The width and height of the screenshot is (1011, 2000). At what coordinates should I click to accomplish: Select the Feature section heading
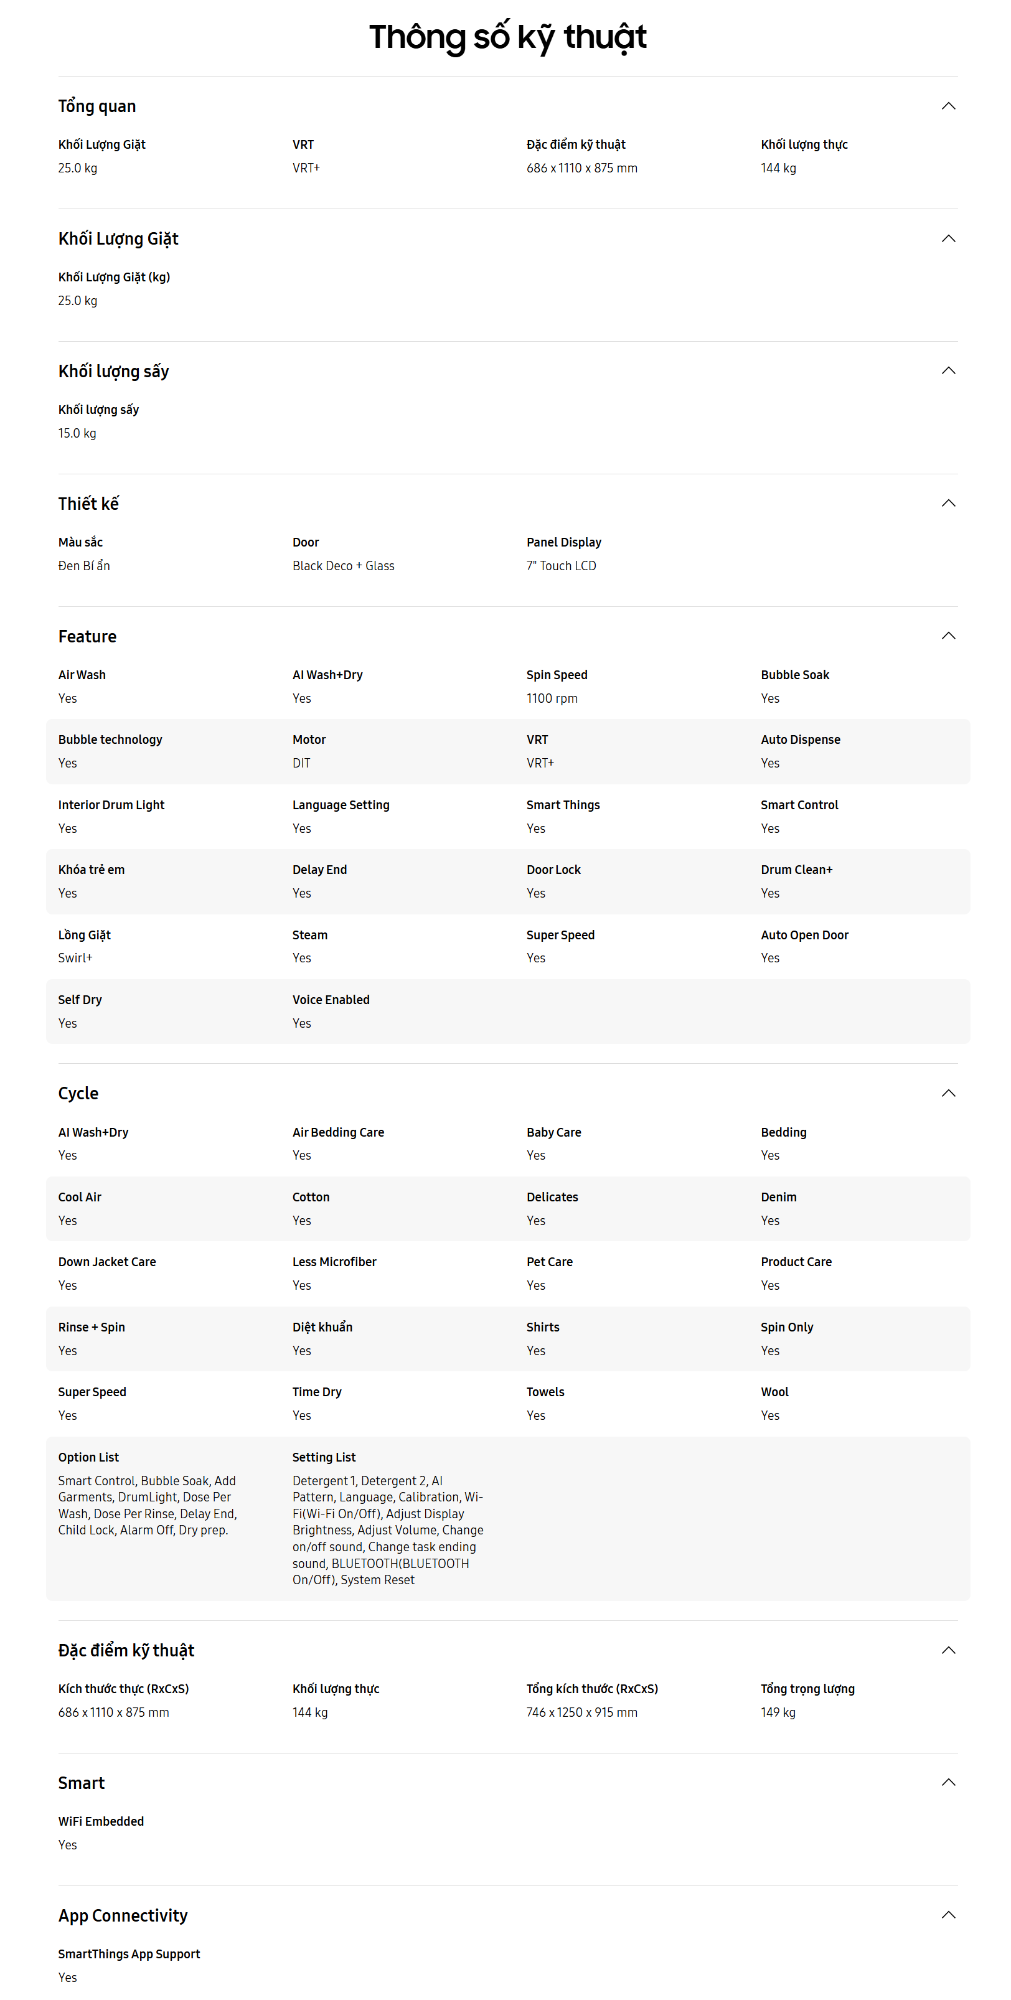click(87, 637)
